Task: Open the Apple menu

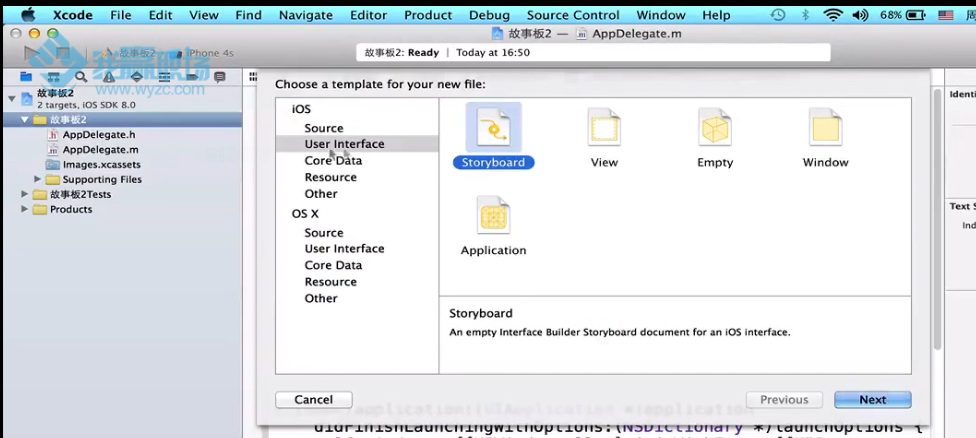Action: pyautogui.click(x=28, y=15)
